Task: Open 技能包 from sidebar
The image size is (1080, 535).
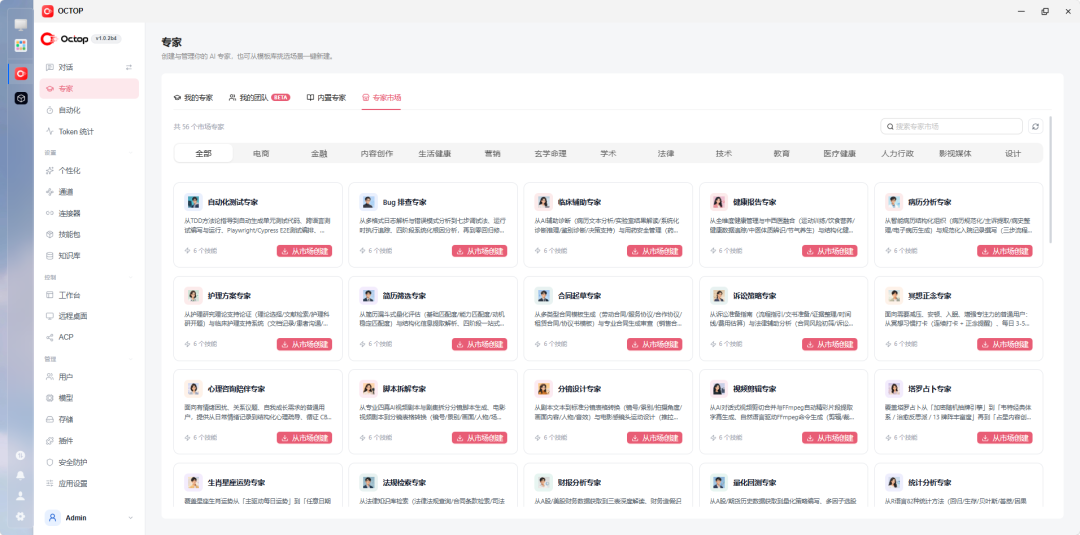Action: click(x=89, y=235)
